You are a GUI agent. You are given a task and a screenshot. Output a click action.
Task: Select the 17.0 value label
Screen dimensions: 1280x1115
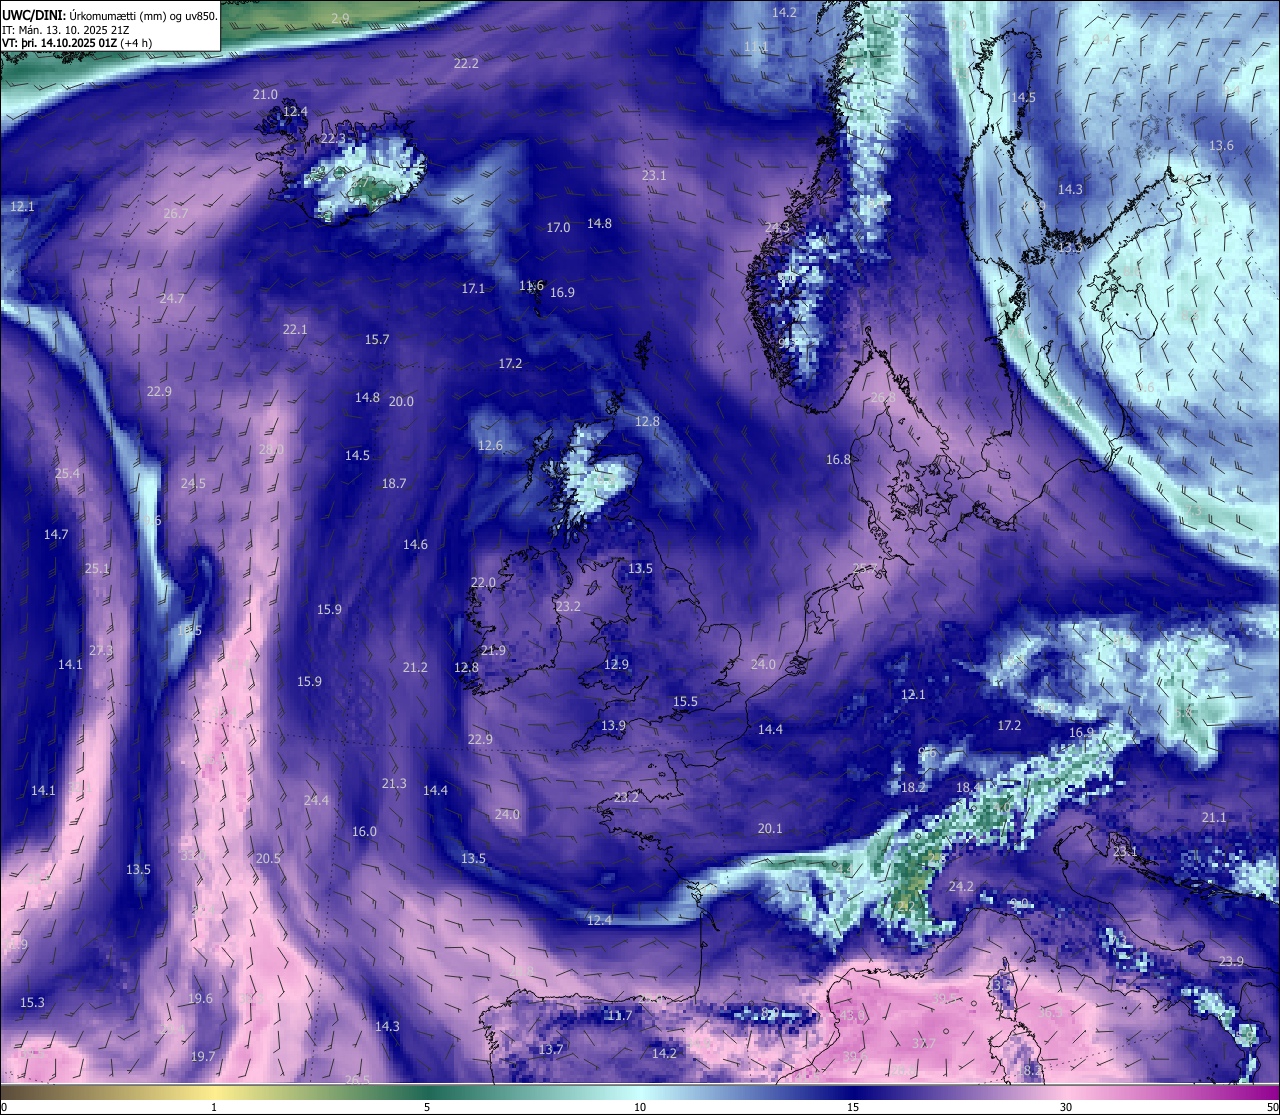pos(558,228)
